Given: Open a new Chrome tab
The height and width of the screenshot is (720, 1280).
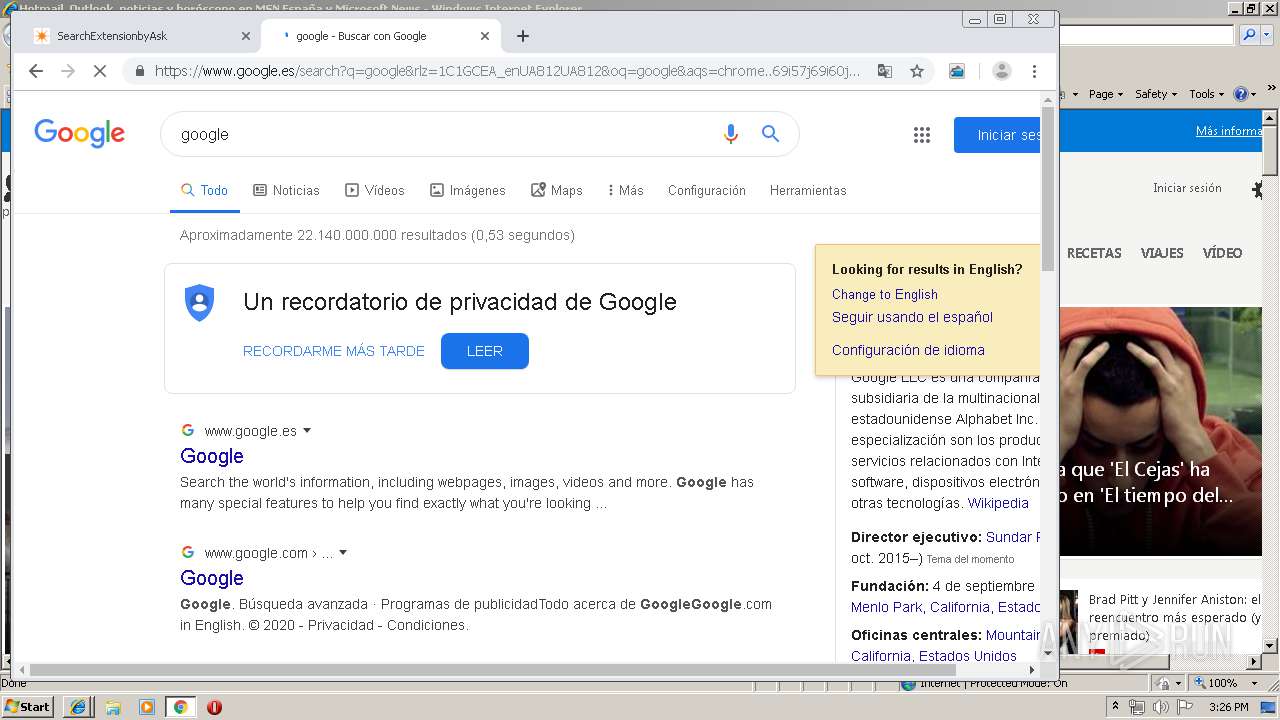Looking at the screenshot, I should pyautogui.click(x=523, y=36).
